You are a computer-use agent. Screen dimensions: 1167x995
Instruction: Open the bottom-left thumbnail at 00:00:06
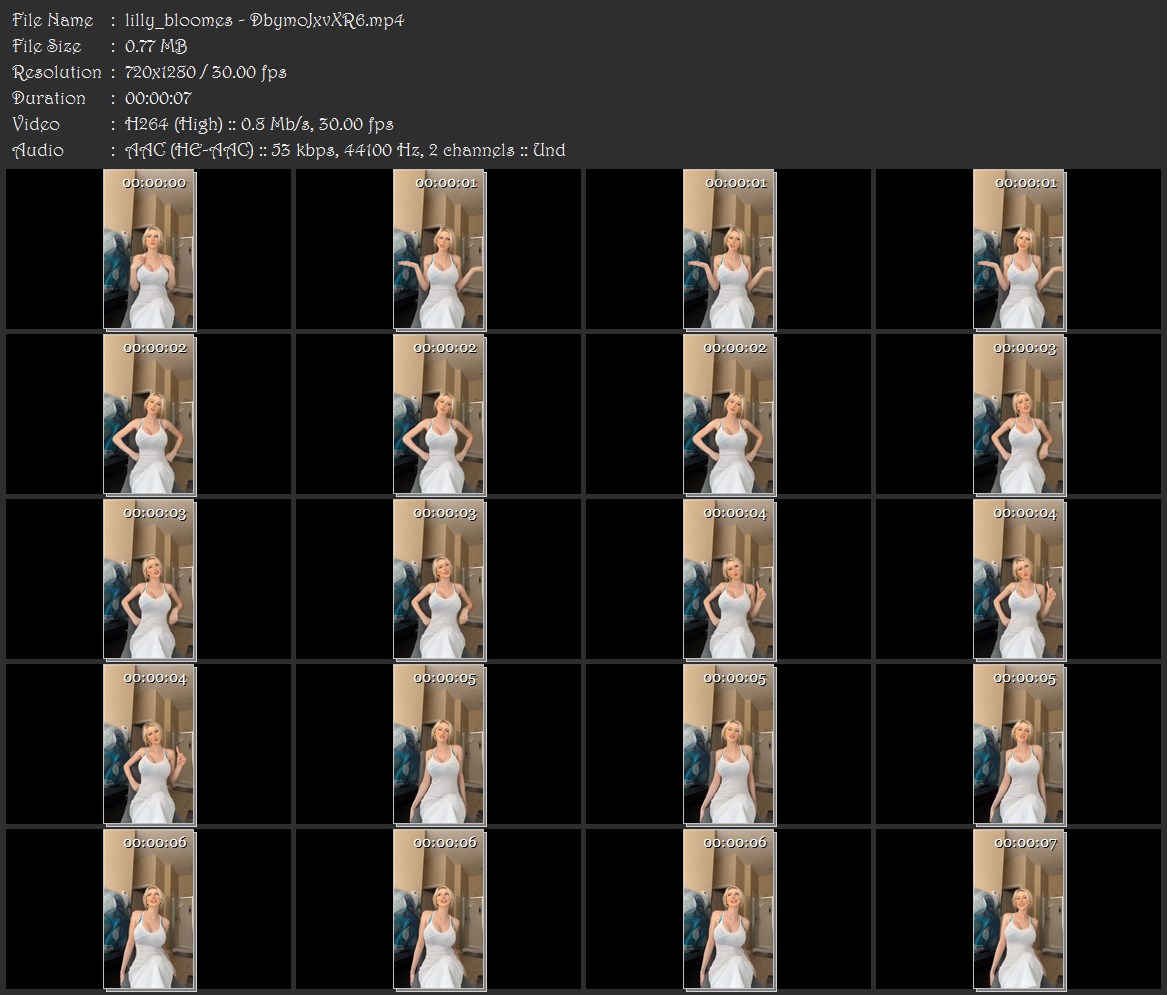pos(149,909)
